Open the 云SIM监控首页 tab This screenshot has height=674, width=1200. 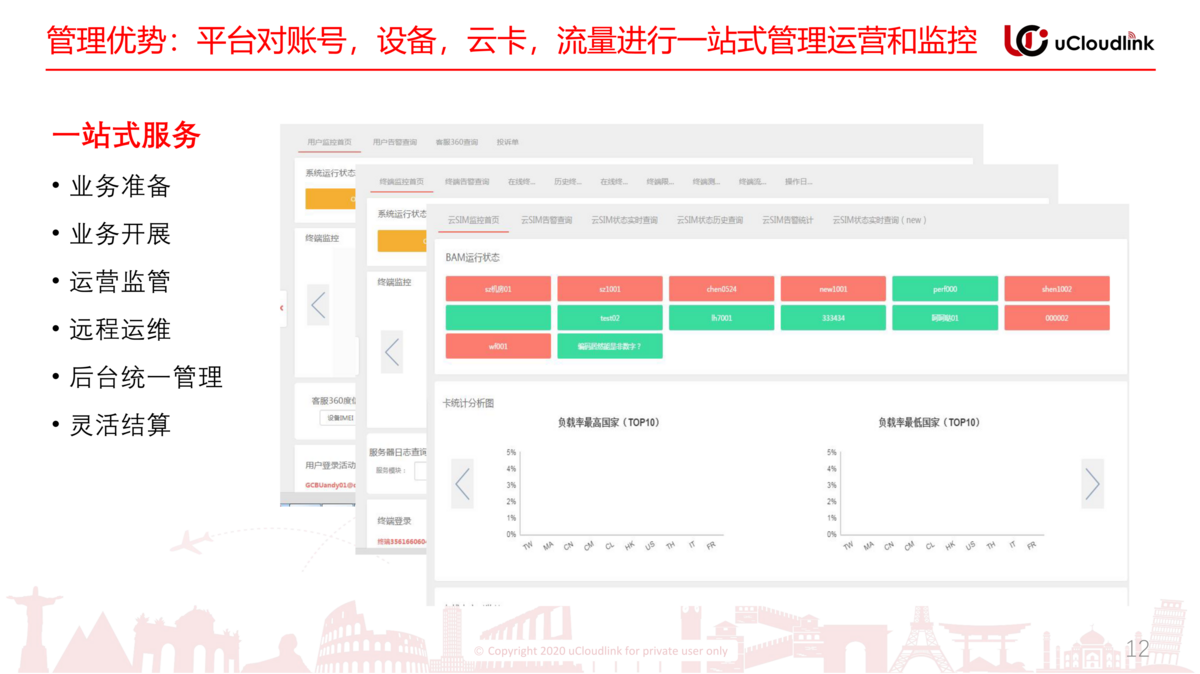point(473,220)
